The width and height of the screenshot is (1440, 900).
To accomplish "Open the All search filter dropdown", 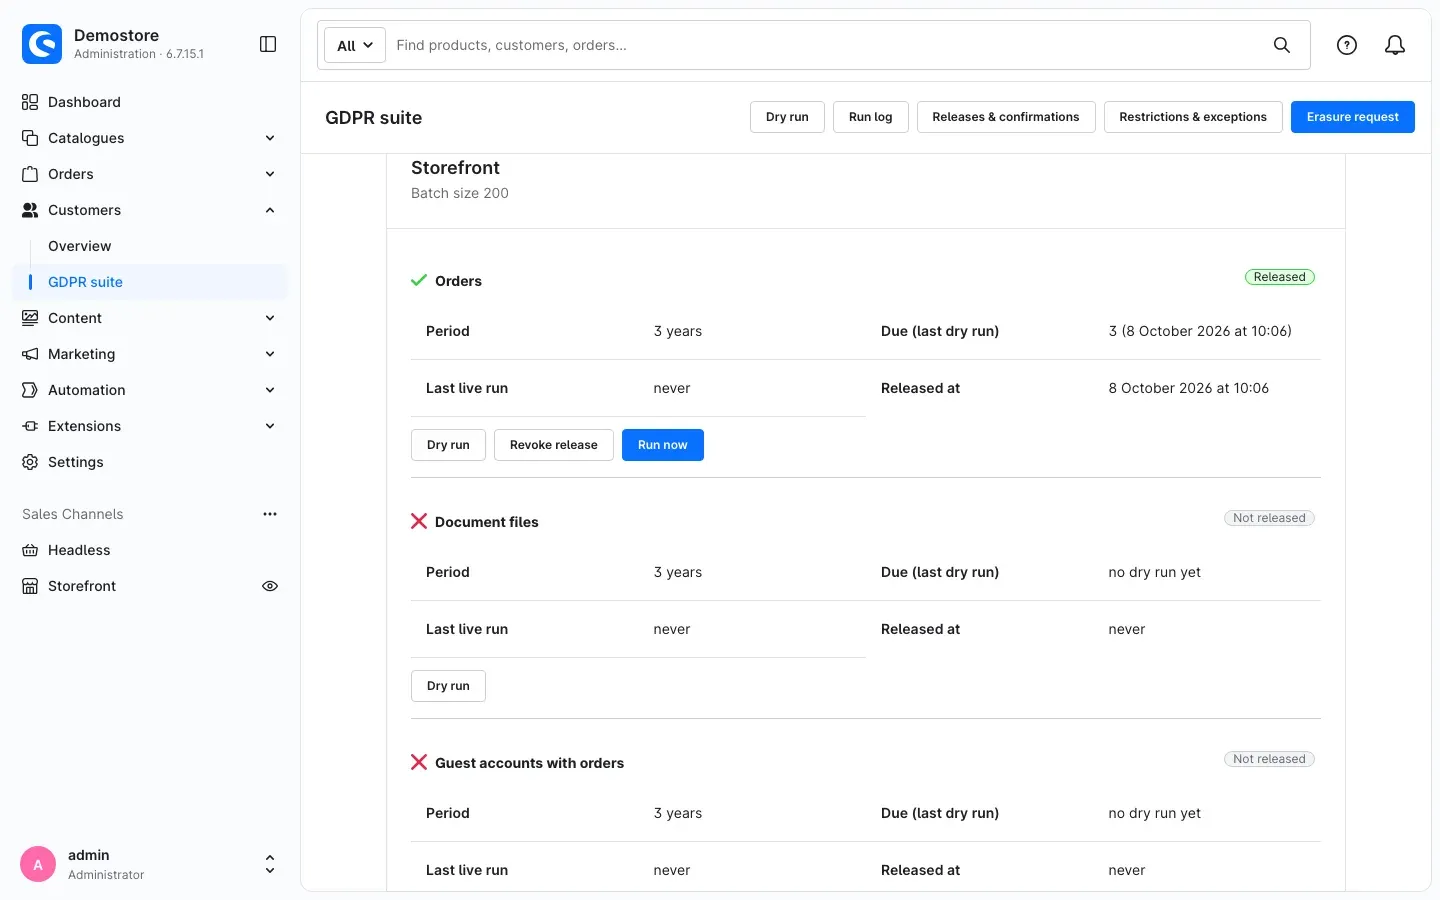I will coord(355,45).
